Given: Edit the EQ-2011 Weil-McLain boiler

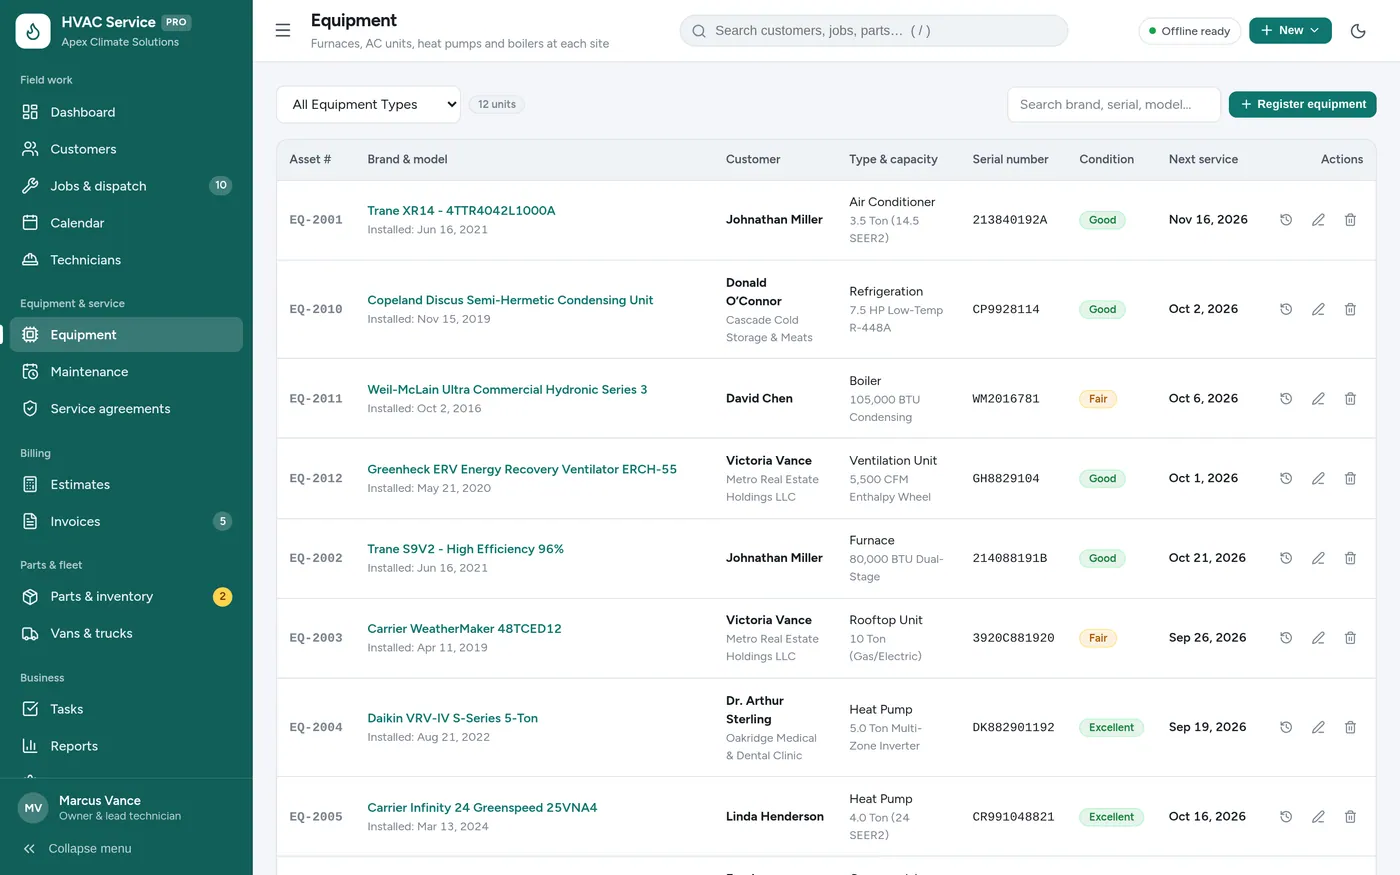Looking at the screenshot, I should pyautogui.click(x=1318, y=399).
